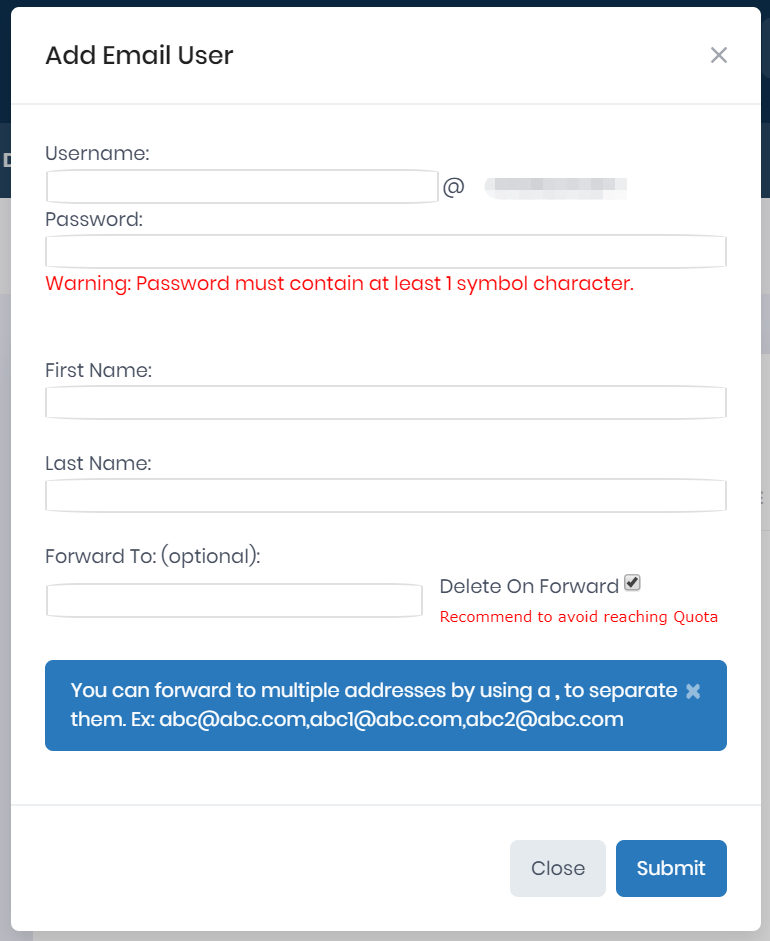Image resolution: width=770 pixels, height=941 pixels.
Task: Click the blurred email domain after @
Action: point(555,186)
